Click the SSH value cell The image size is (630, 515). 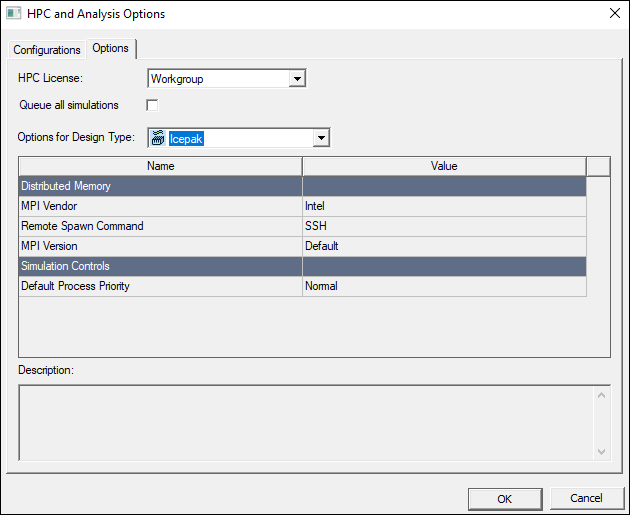(444, 226)
